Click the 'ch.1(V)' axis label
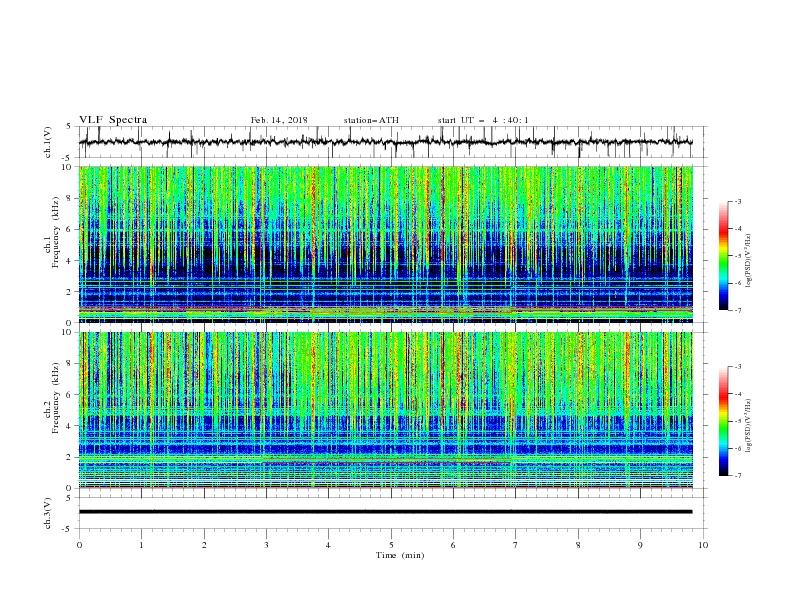Viewport: 792px width, 612px height. click(x=48, y=142)
